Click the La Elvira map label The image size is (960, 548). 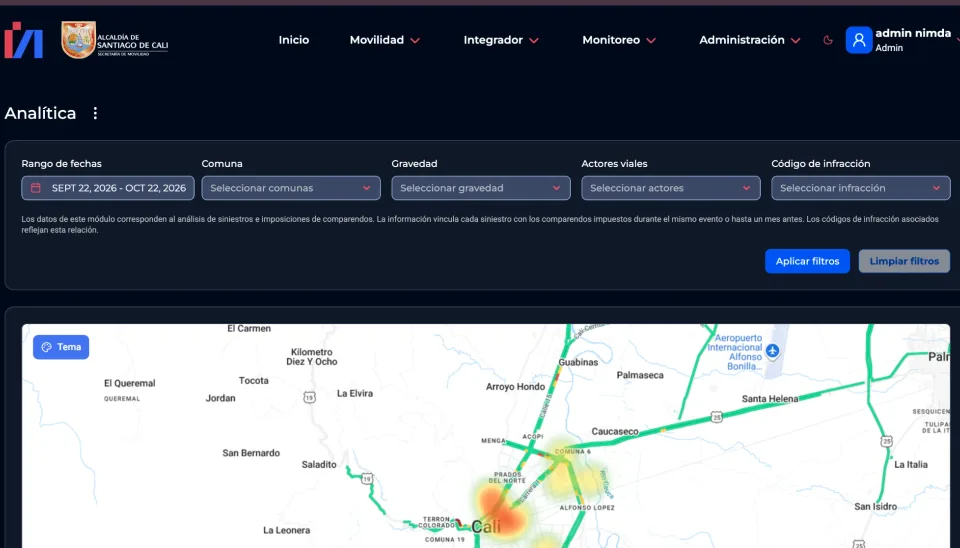tap(354, 394)
